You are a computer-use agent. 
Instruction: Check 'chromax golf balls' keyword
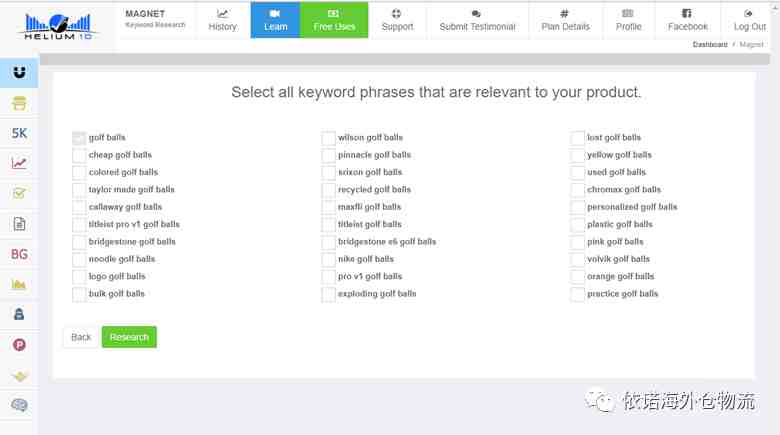(578, 190)
